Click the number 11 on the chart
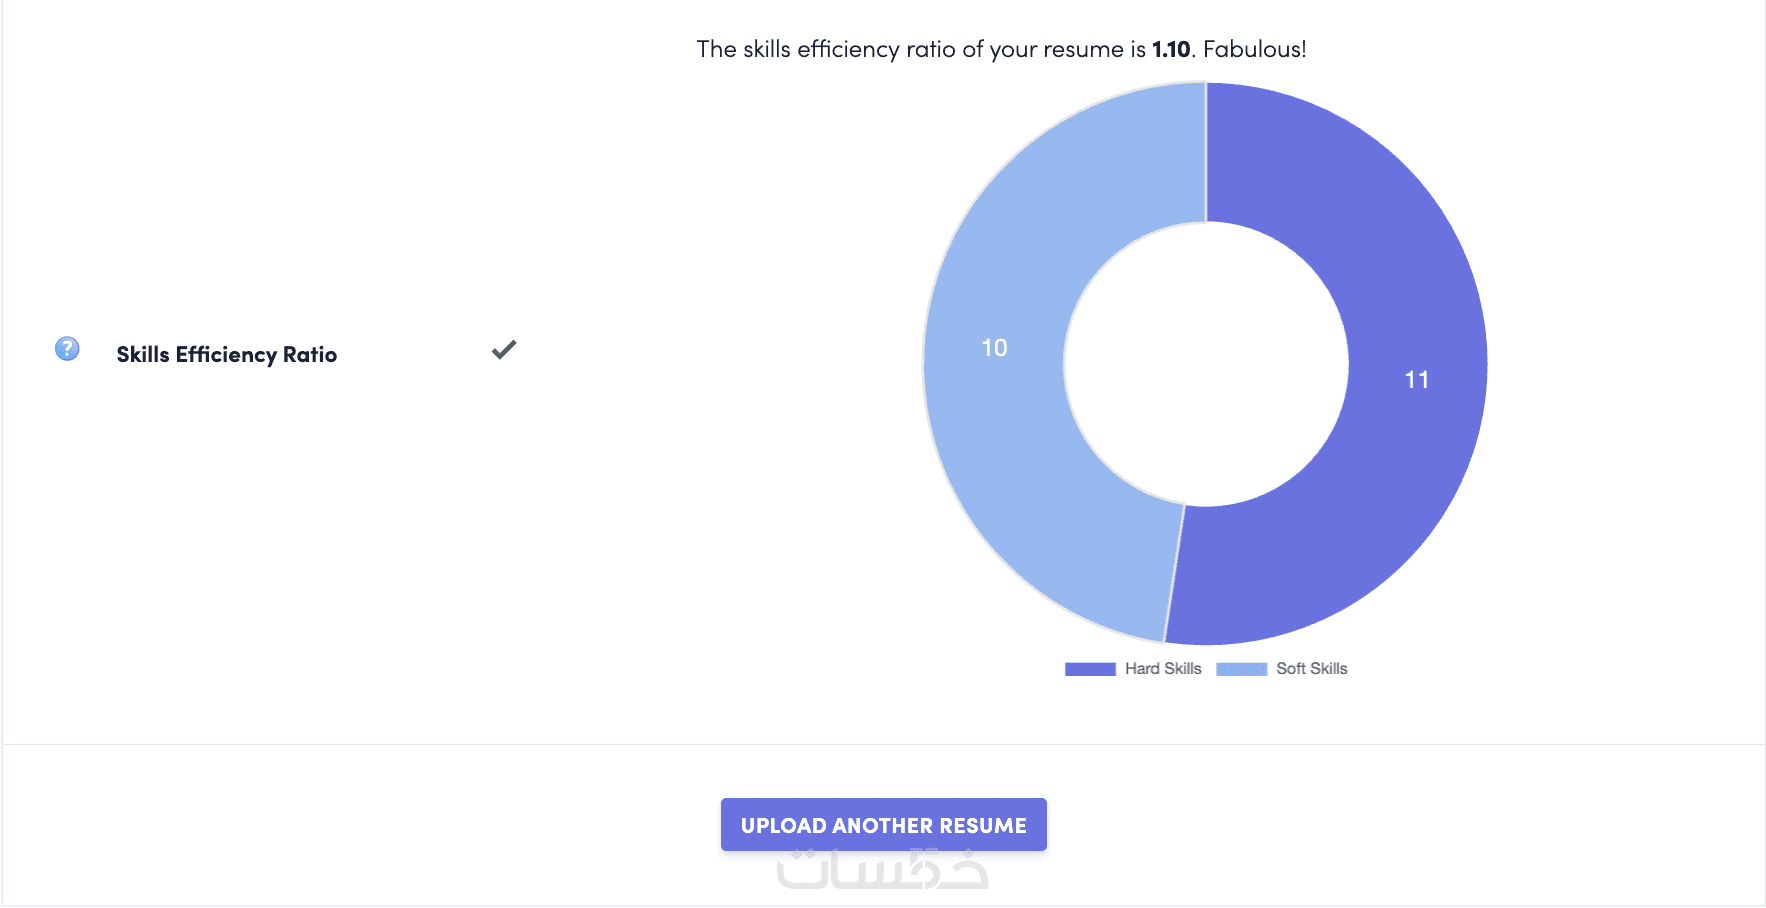Viewport: 1766px width, 908px height. pyautogui.click(x=1416, y=380)
